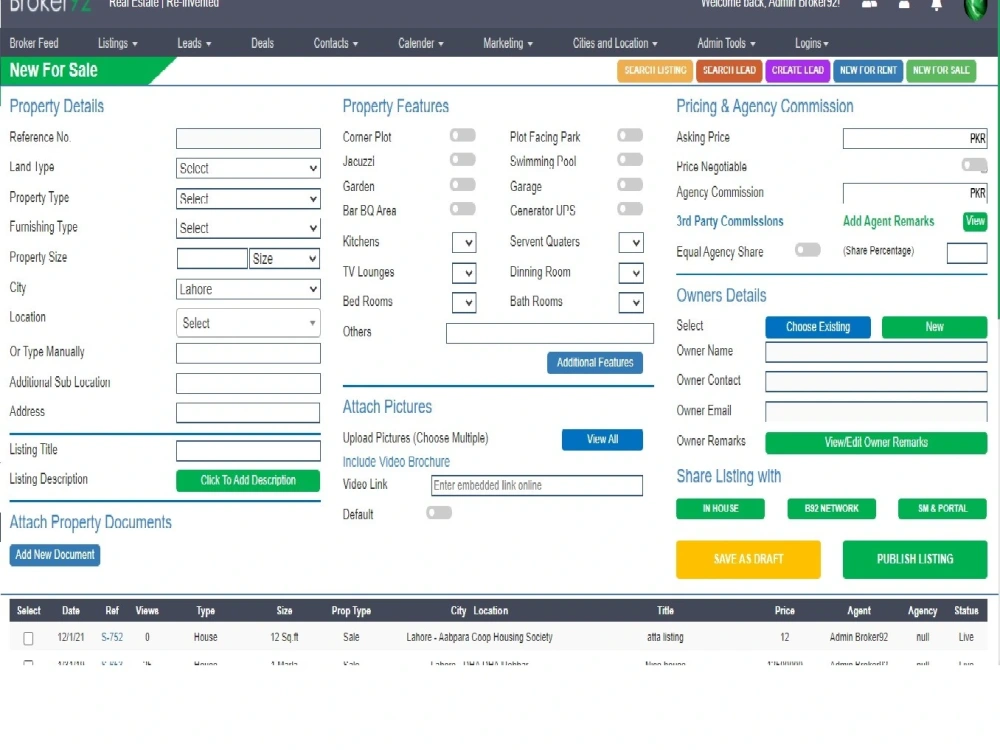The height and width of the screenshot is (750, 1000).
Task: Click the Video Link input field
Action: [536, 485]
